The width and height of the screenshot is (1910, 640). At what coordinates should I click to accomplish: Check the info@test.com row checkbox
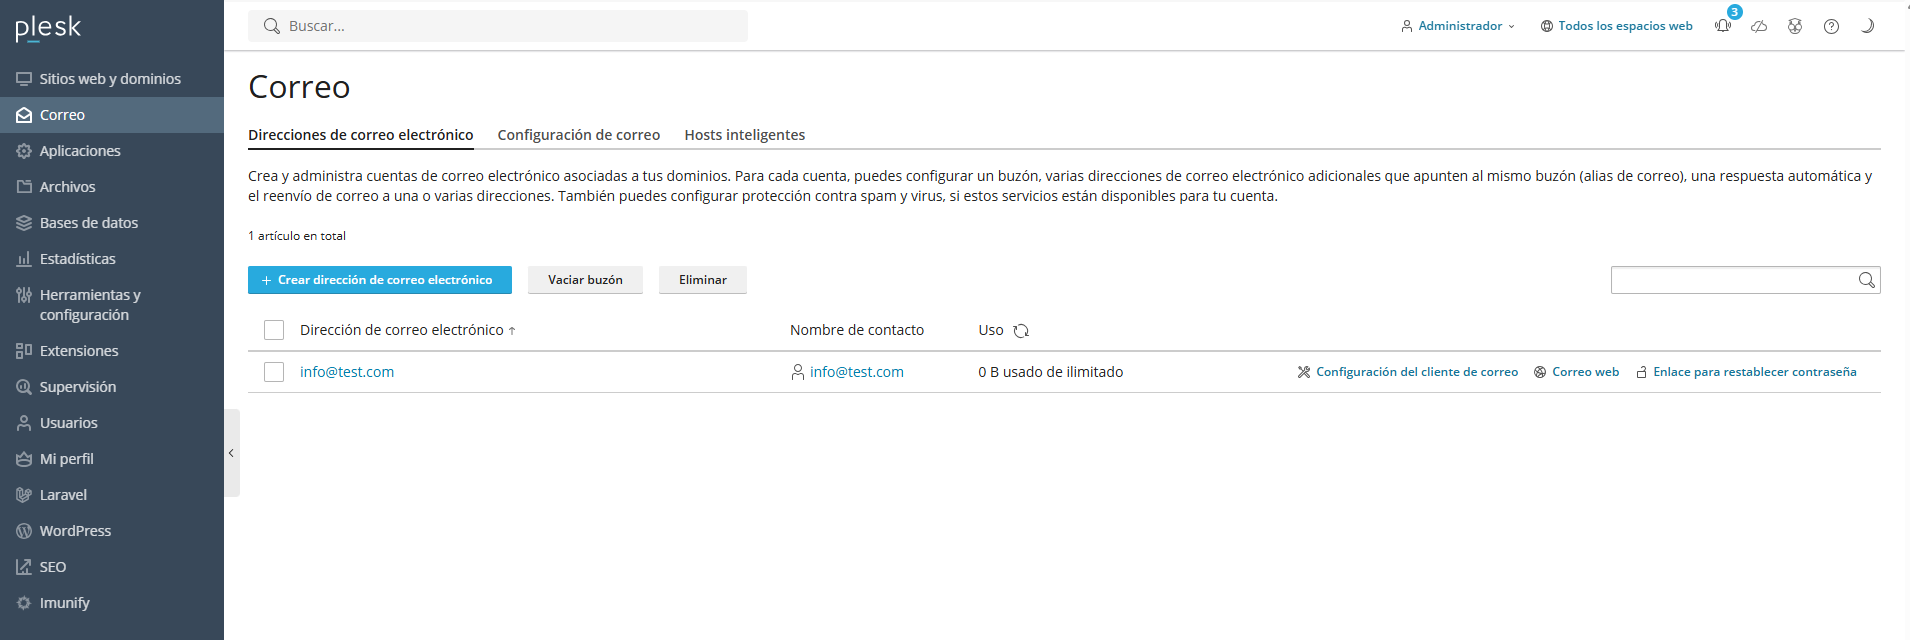coord(274,372)
